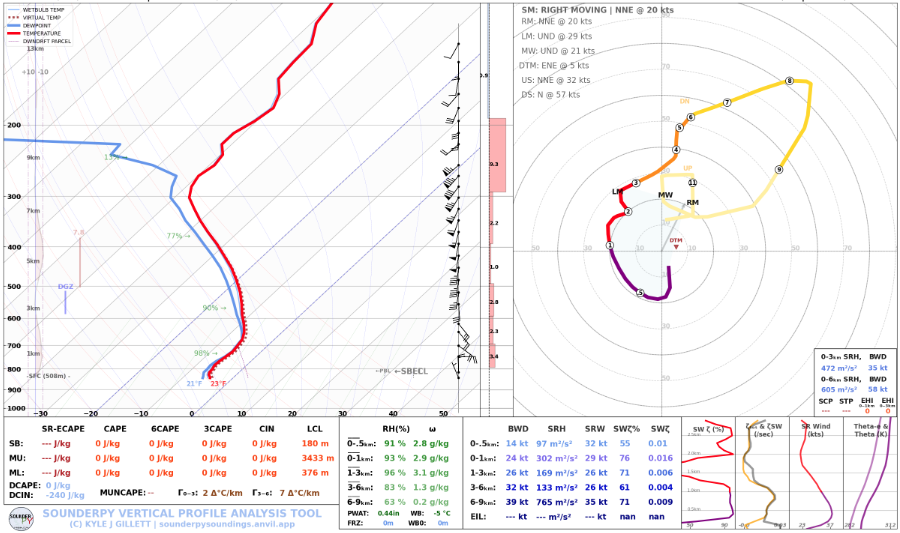Click the 0-6km BWD value 58 kt
The height and width of the screenshot is (533, 900).
[878, 390]
